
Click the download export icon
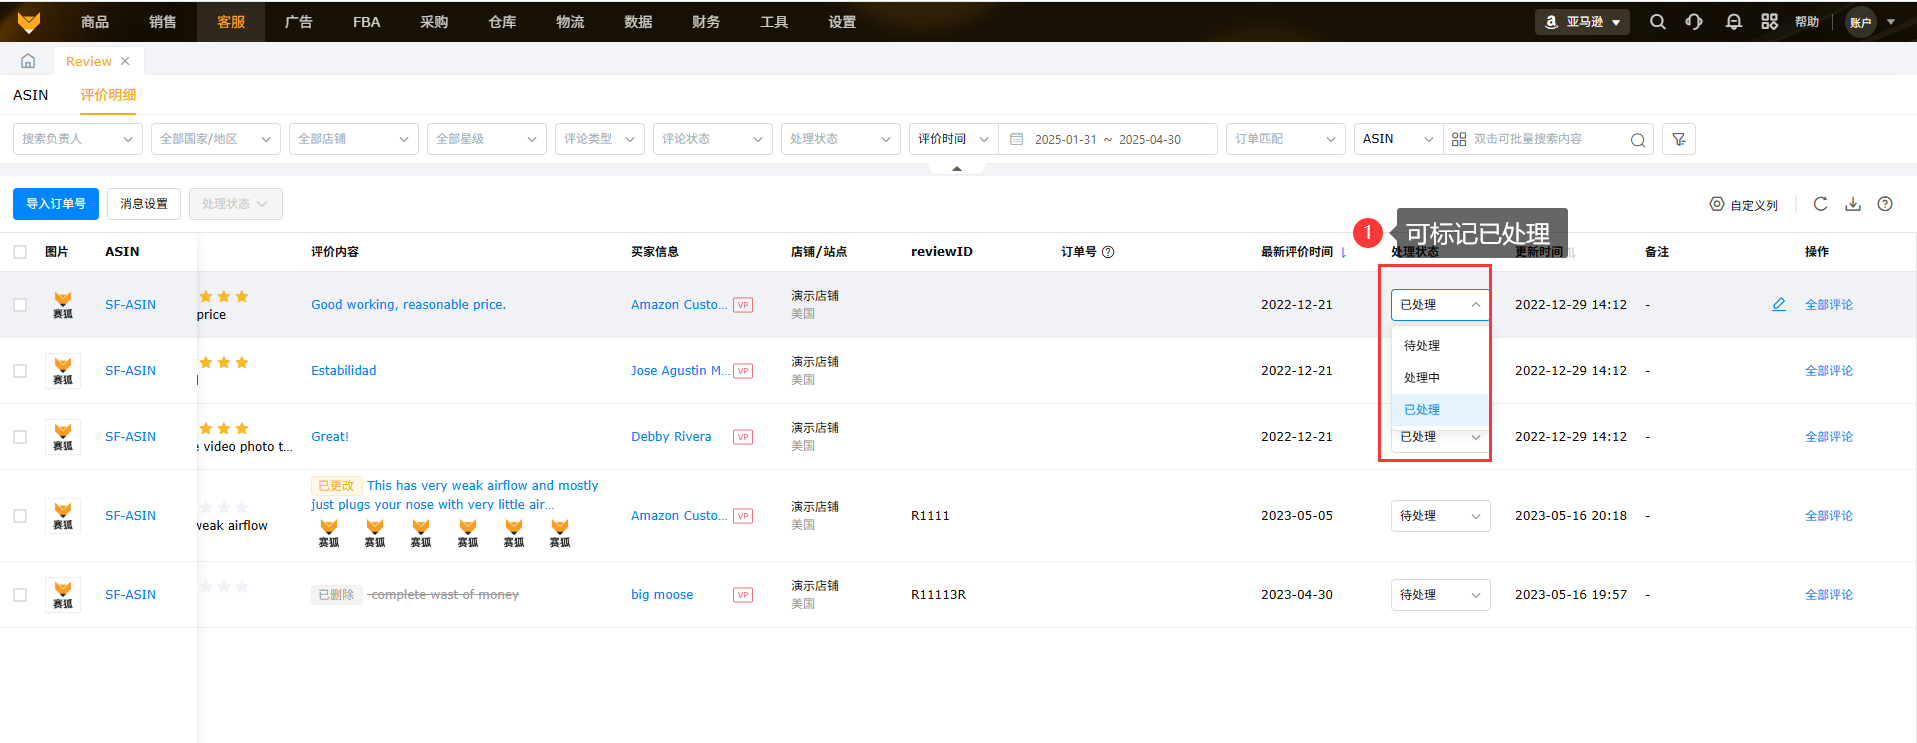click(1853, 204)
